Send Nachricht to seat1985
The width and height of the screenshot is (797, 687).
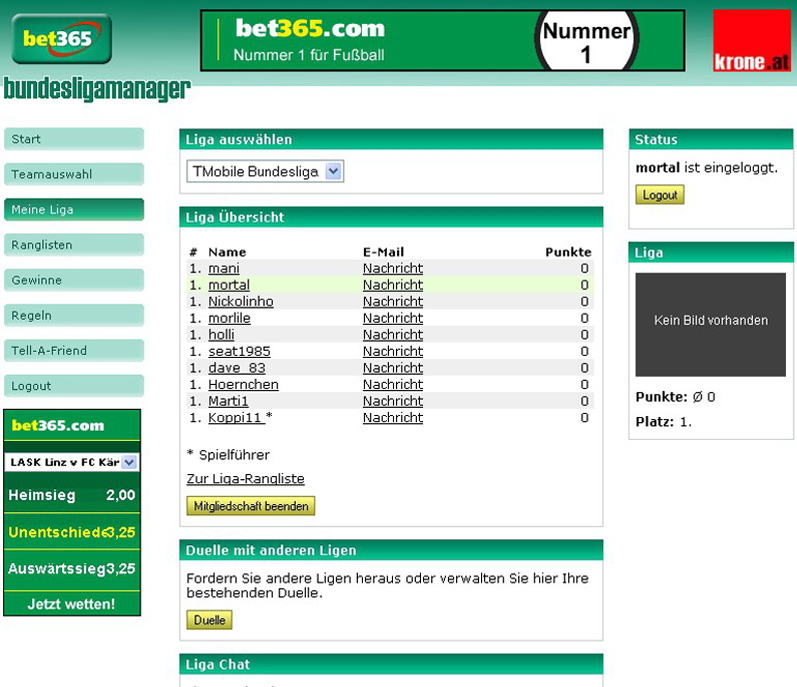coord(393,352)
